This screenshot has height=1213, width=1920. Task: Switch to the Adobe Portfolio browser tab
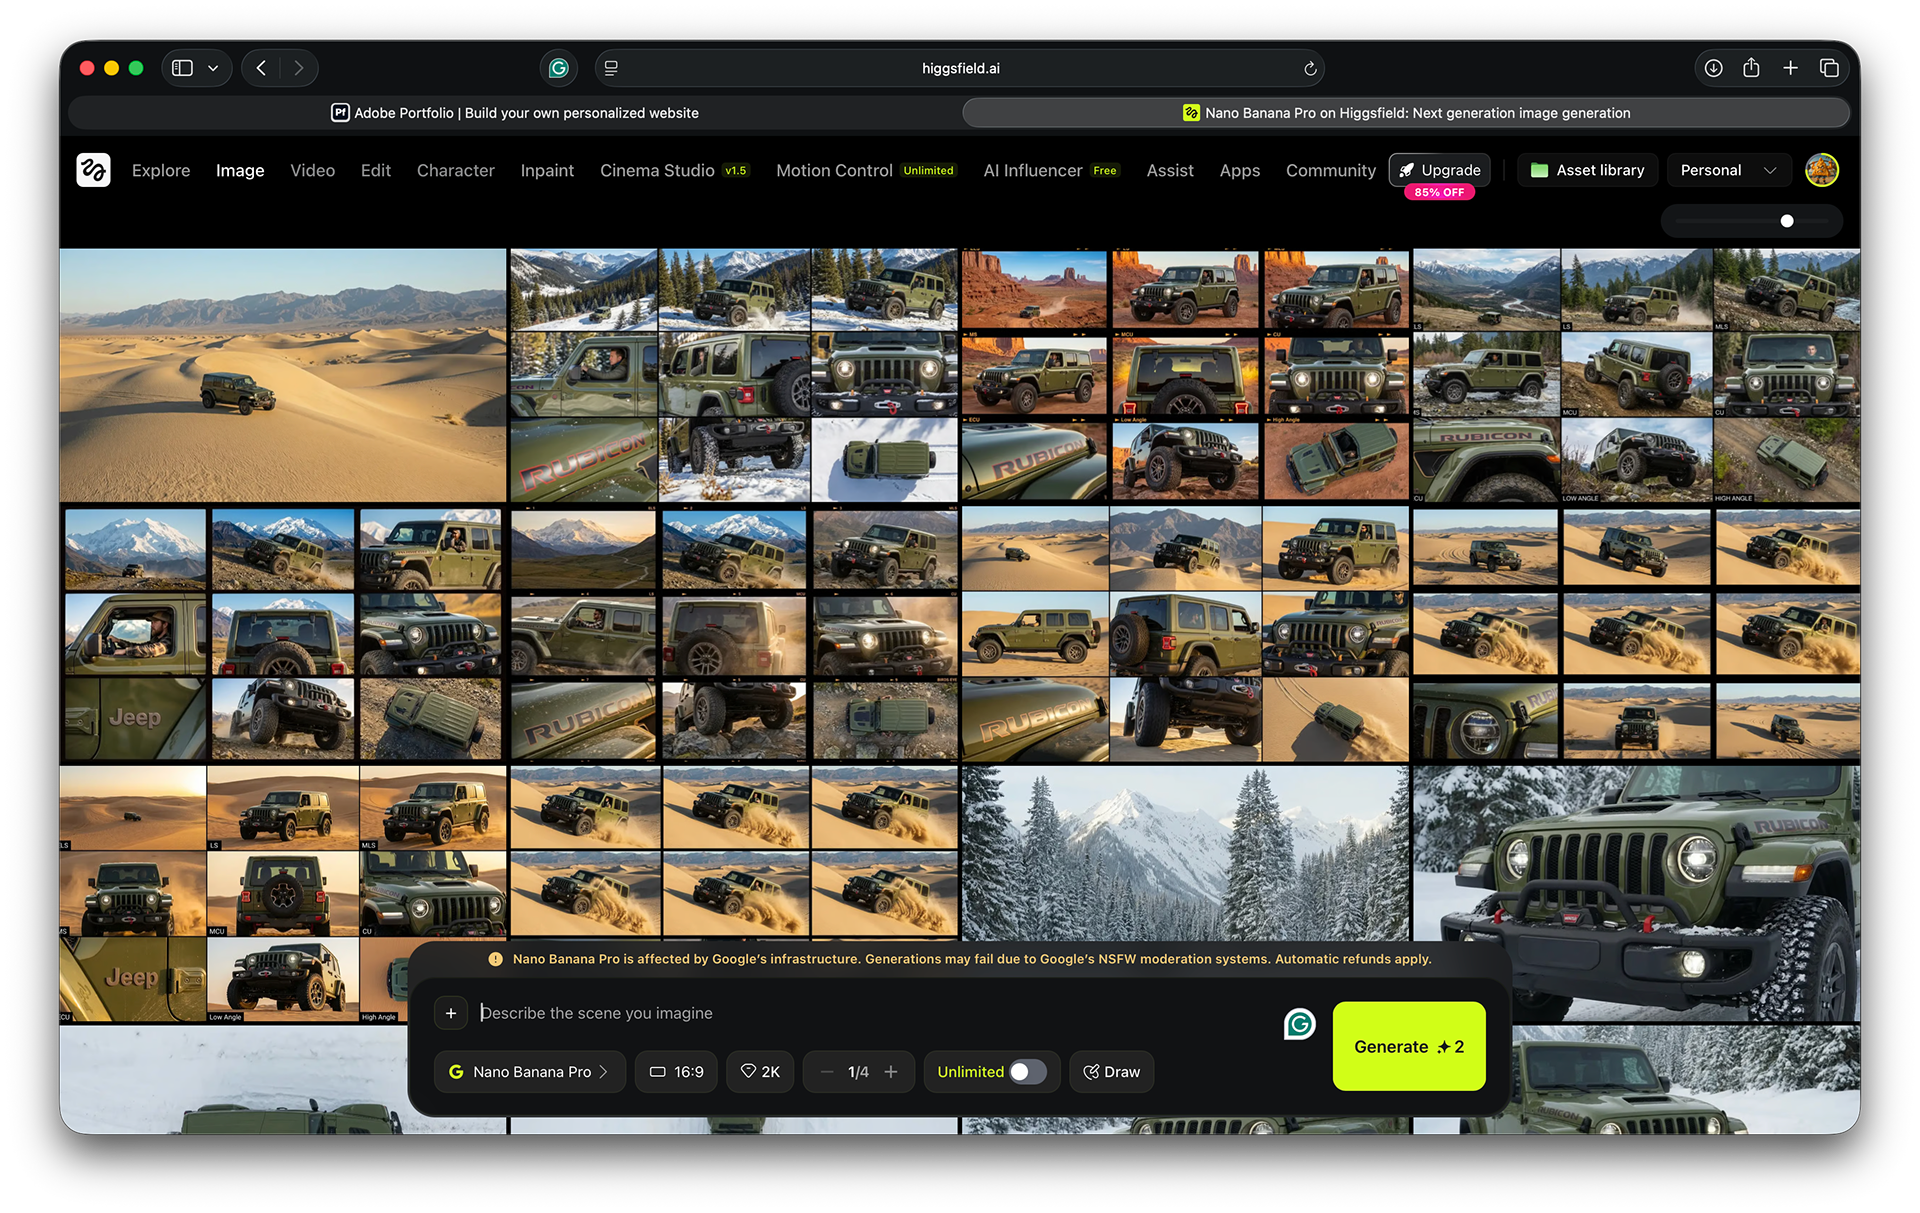515,113
